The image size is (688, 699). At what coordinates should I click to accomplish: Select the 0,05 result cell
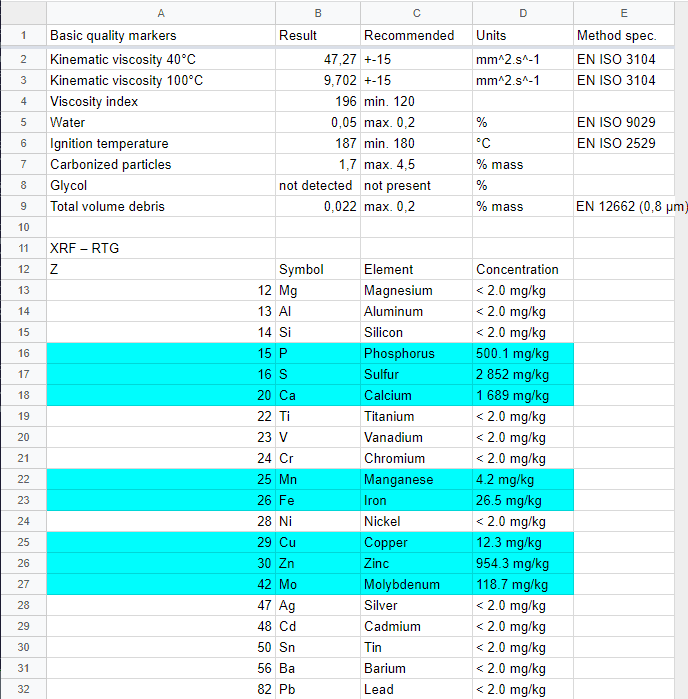[318, 122]
